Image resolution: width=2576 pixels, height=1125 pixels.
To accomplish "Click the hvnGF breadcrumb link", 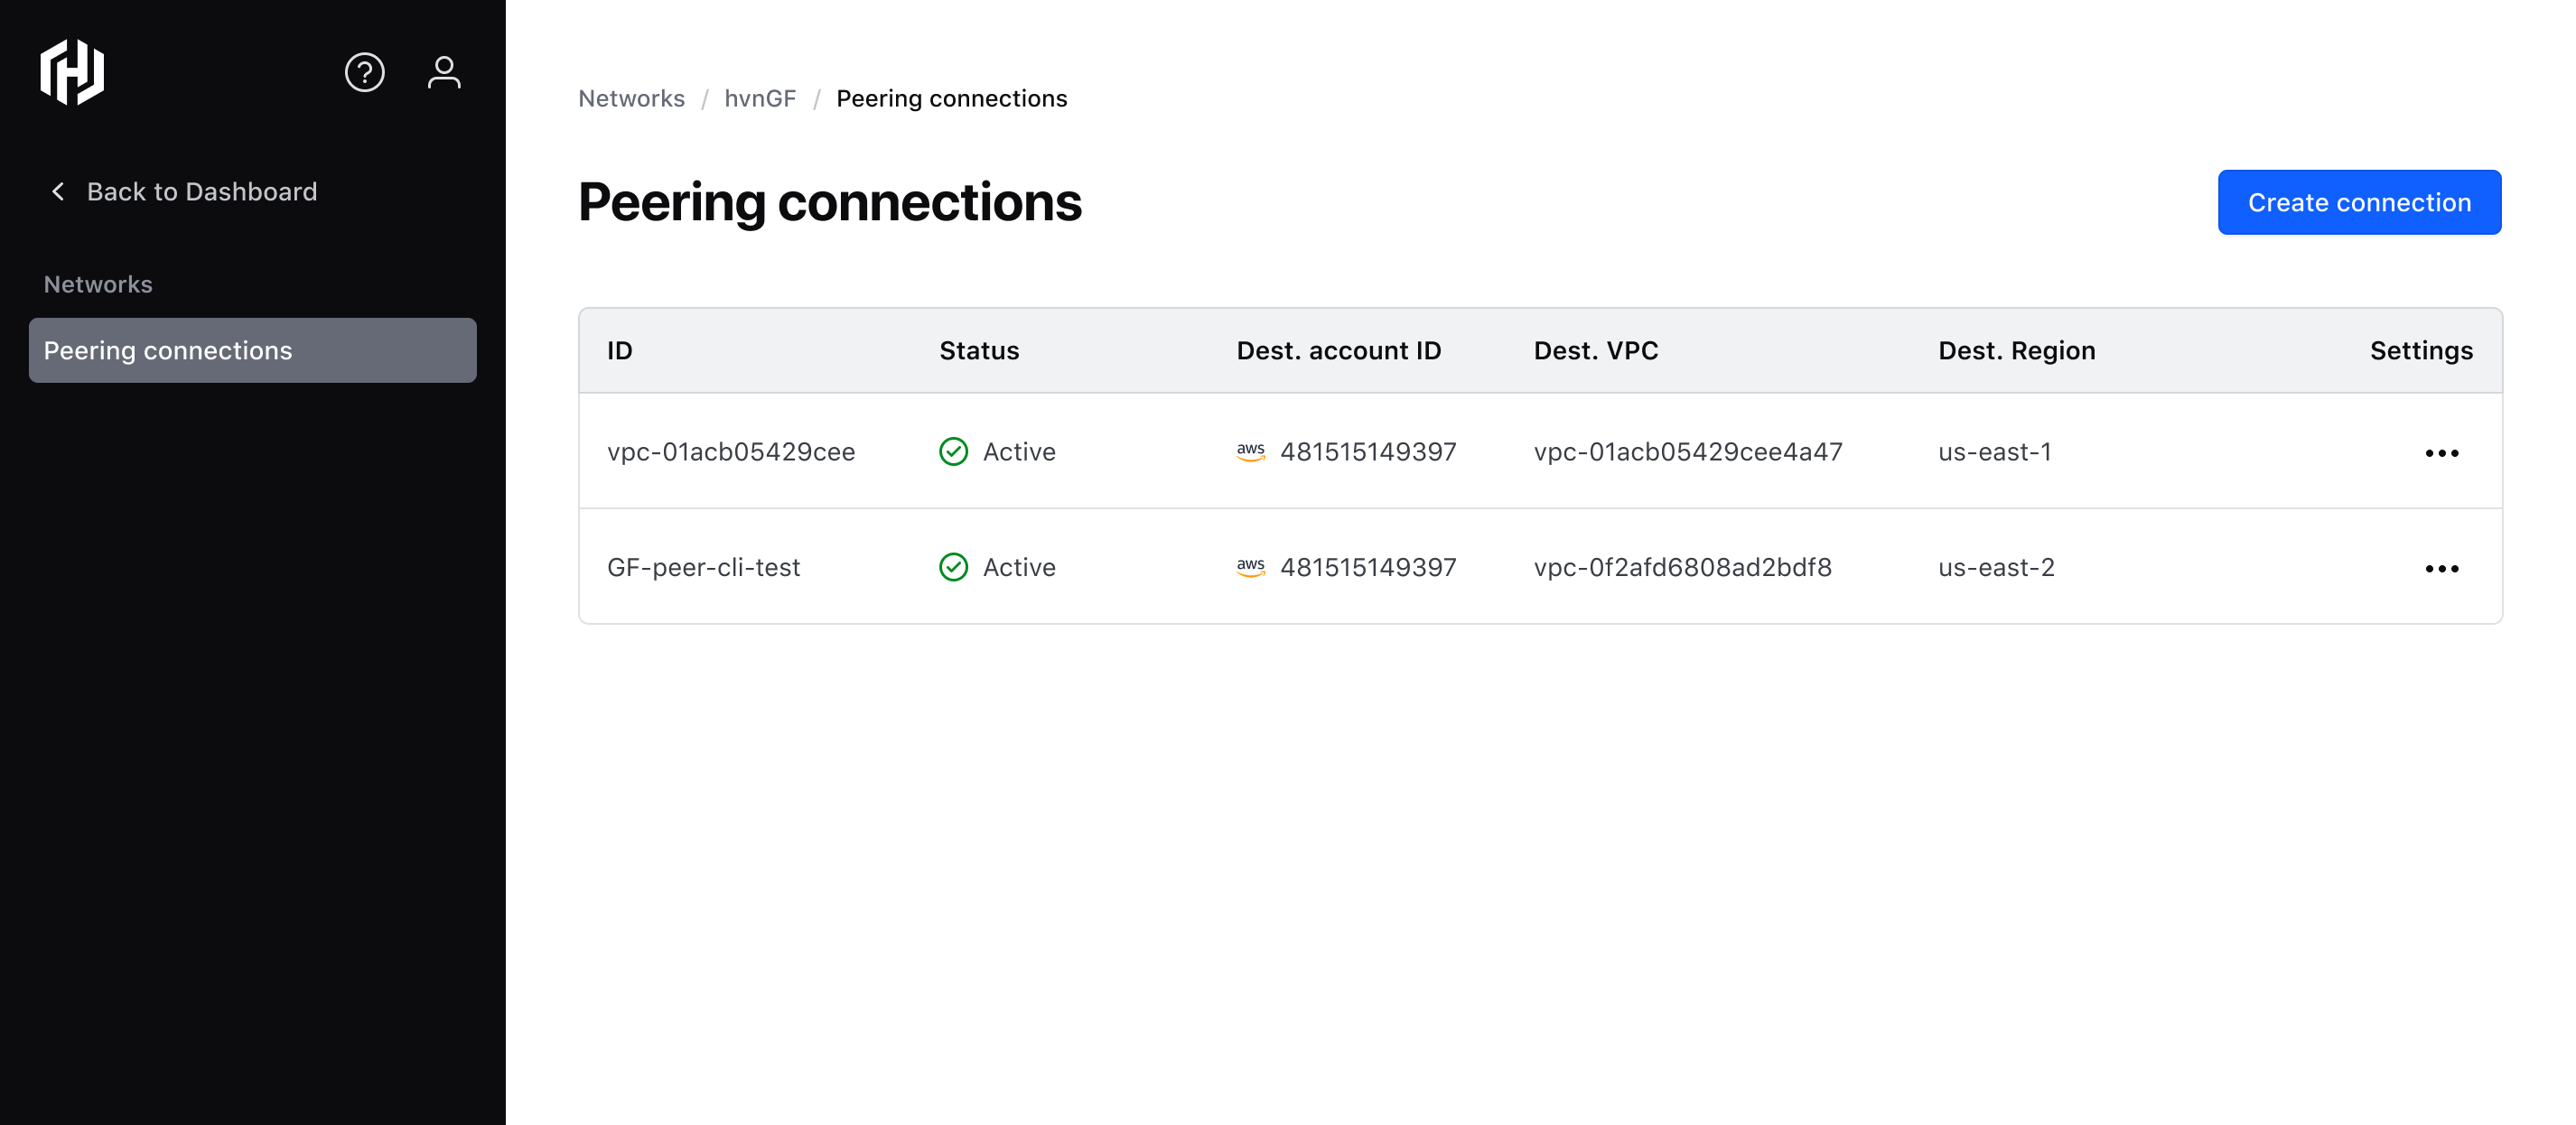I will pos(761,97).
